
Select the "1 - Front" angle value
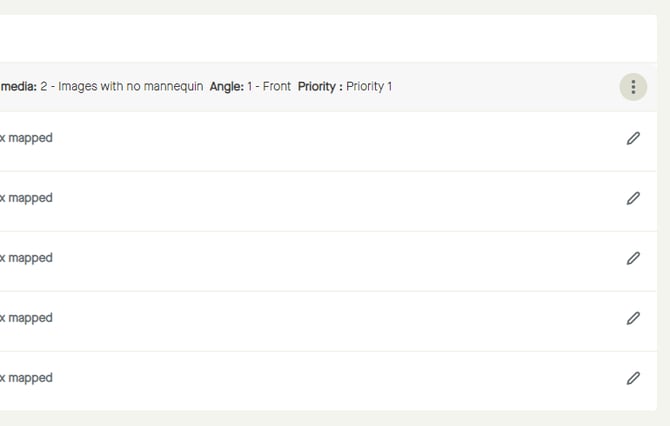pyautogui.click(x=269, y=87)
